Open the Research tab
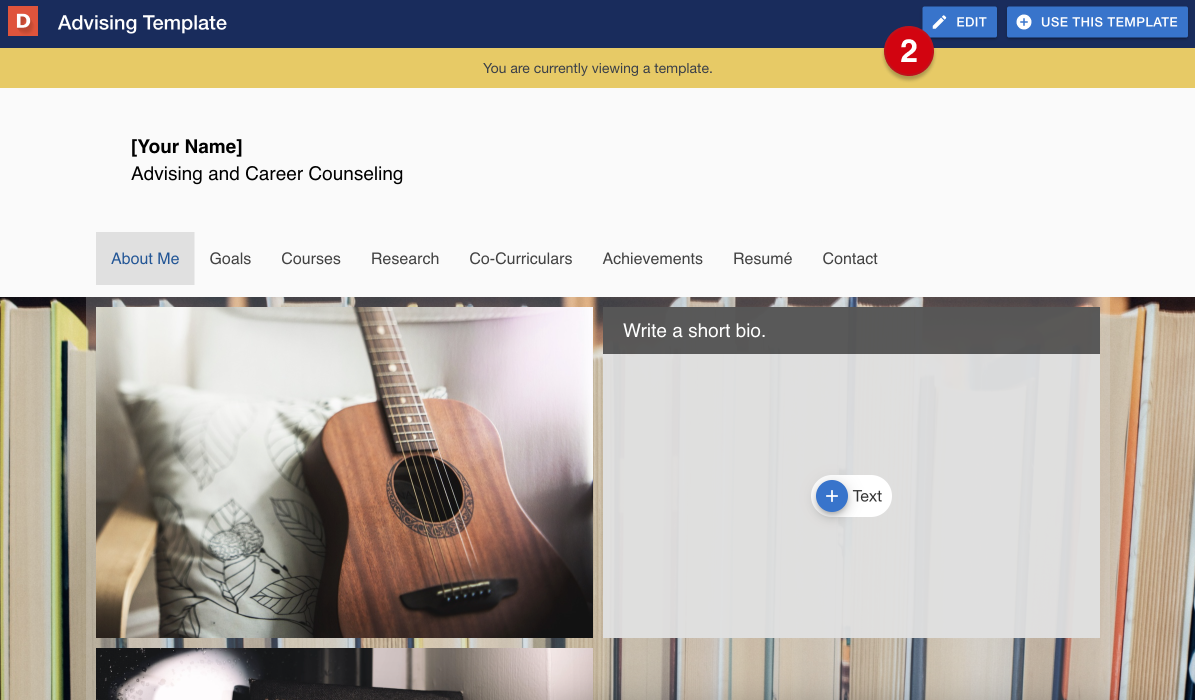This screenshot has height=700, width=1195. tap(405, 258)
